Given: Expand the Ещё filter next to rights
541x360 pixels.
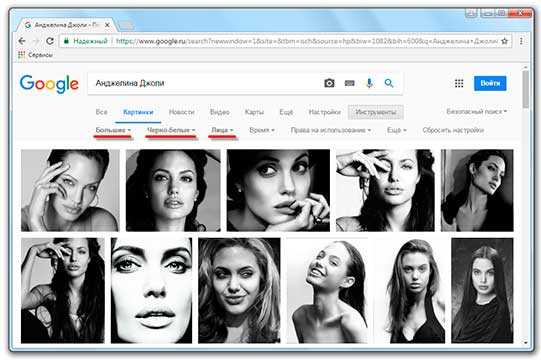Looking at the screenshot, I should click(397, 130).
